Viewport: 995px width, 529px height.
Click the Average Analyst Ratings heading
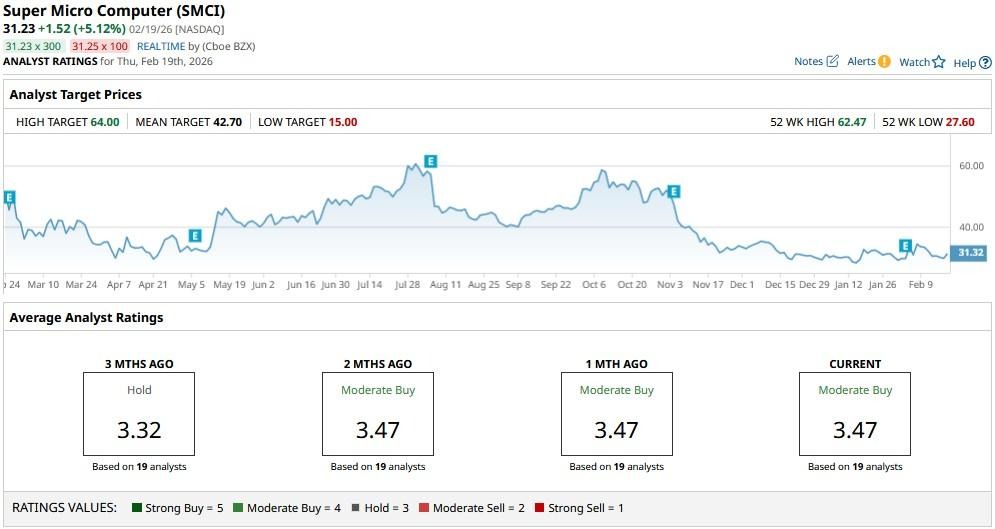tap(86, 318)
